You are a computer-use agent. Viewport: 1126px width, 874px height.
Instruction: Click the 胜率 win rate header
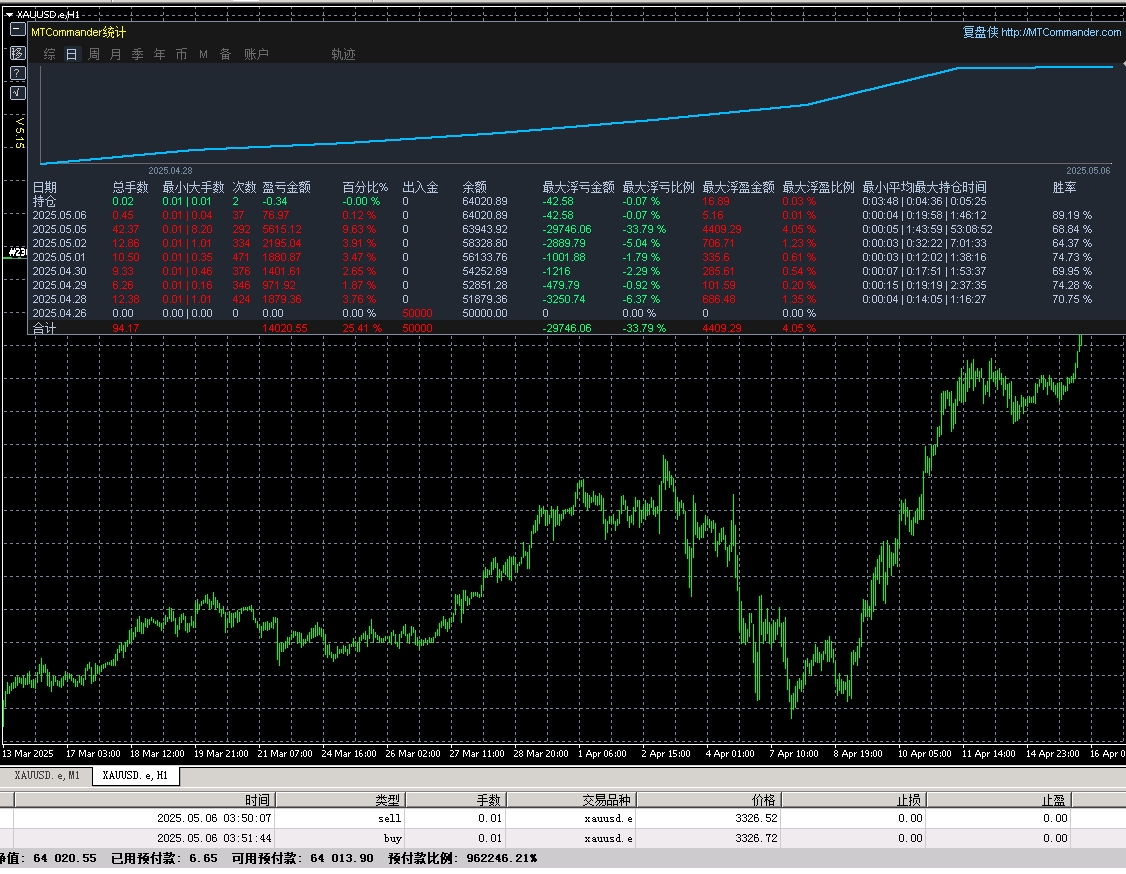point(1064,187)
